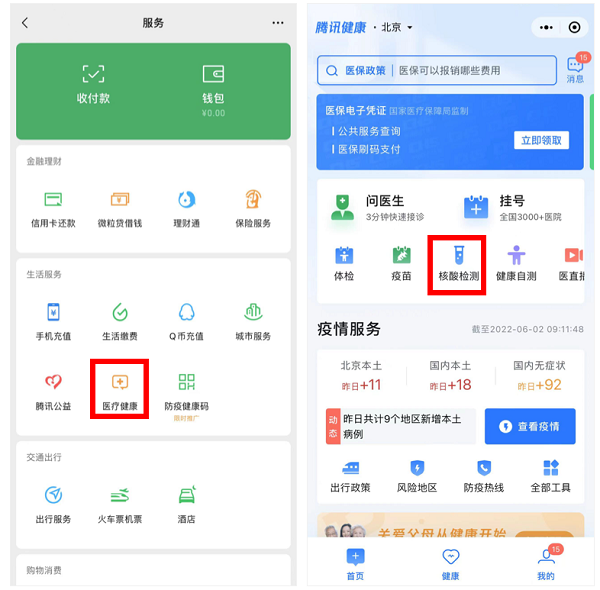This screenshot has width=600, height=590.
Task: Open 微粒贷借钱 service
Action: 120,210
